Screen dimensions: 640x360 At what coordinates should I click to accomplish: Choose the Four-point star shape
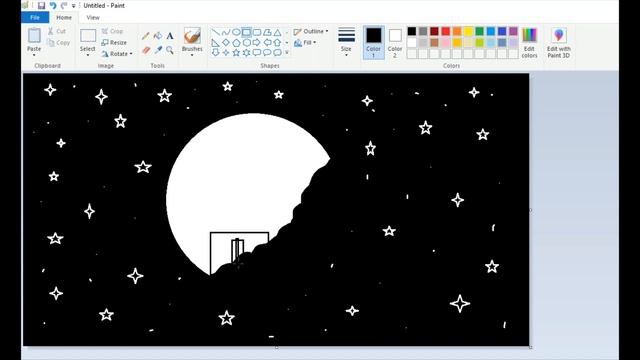(226, 52)
